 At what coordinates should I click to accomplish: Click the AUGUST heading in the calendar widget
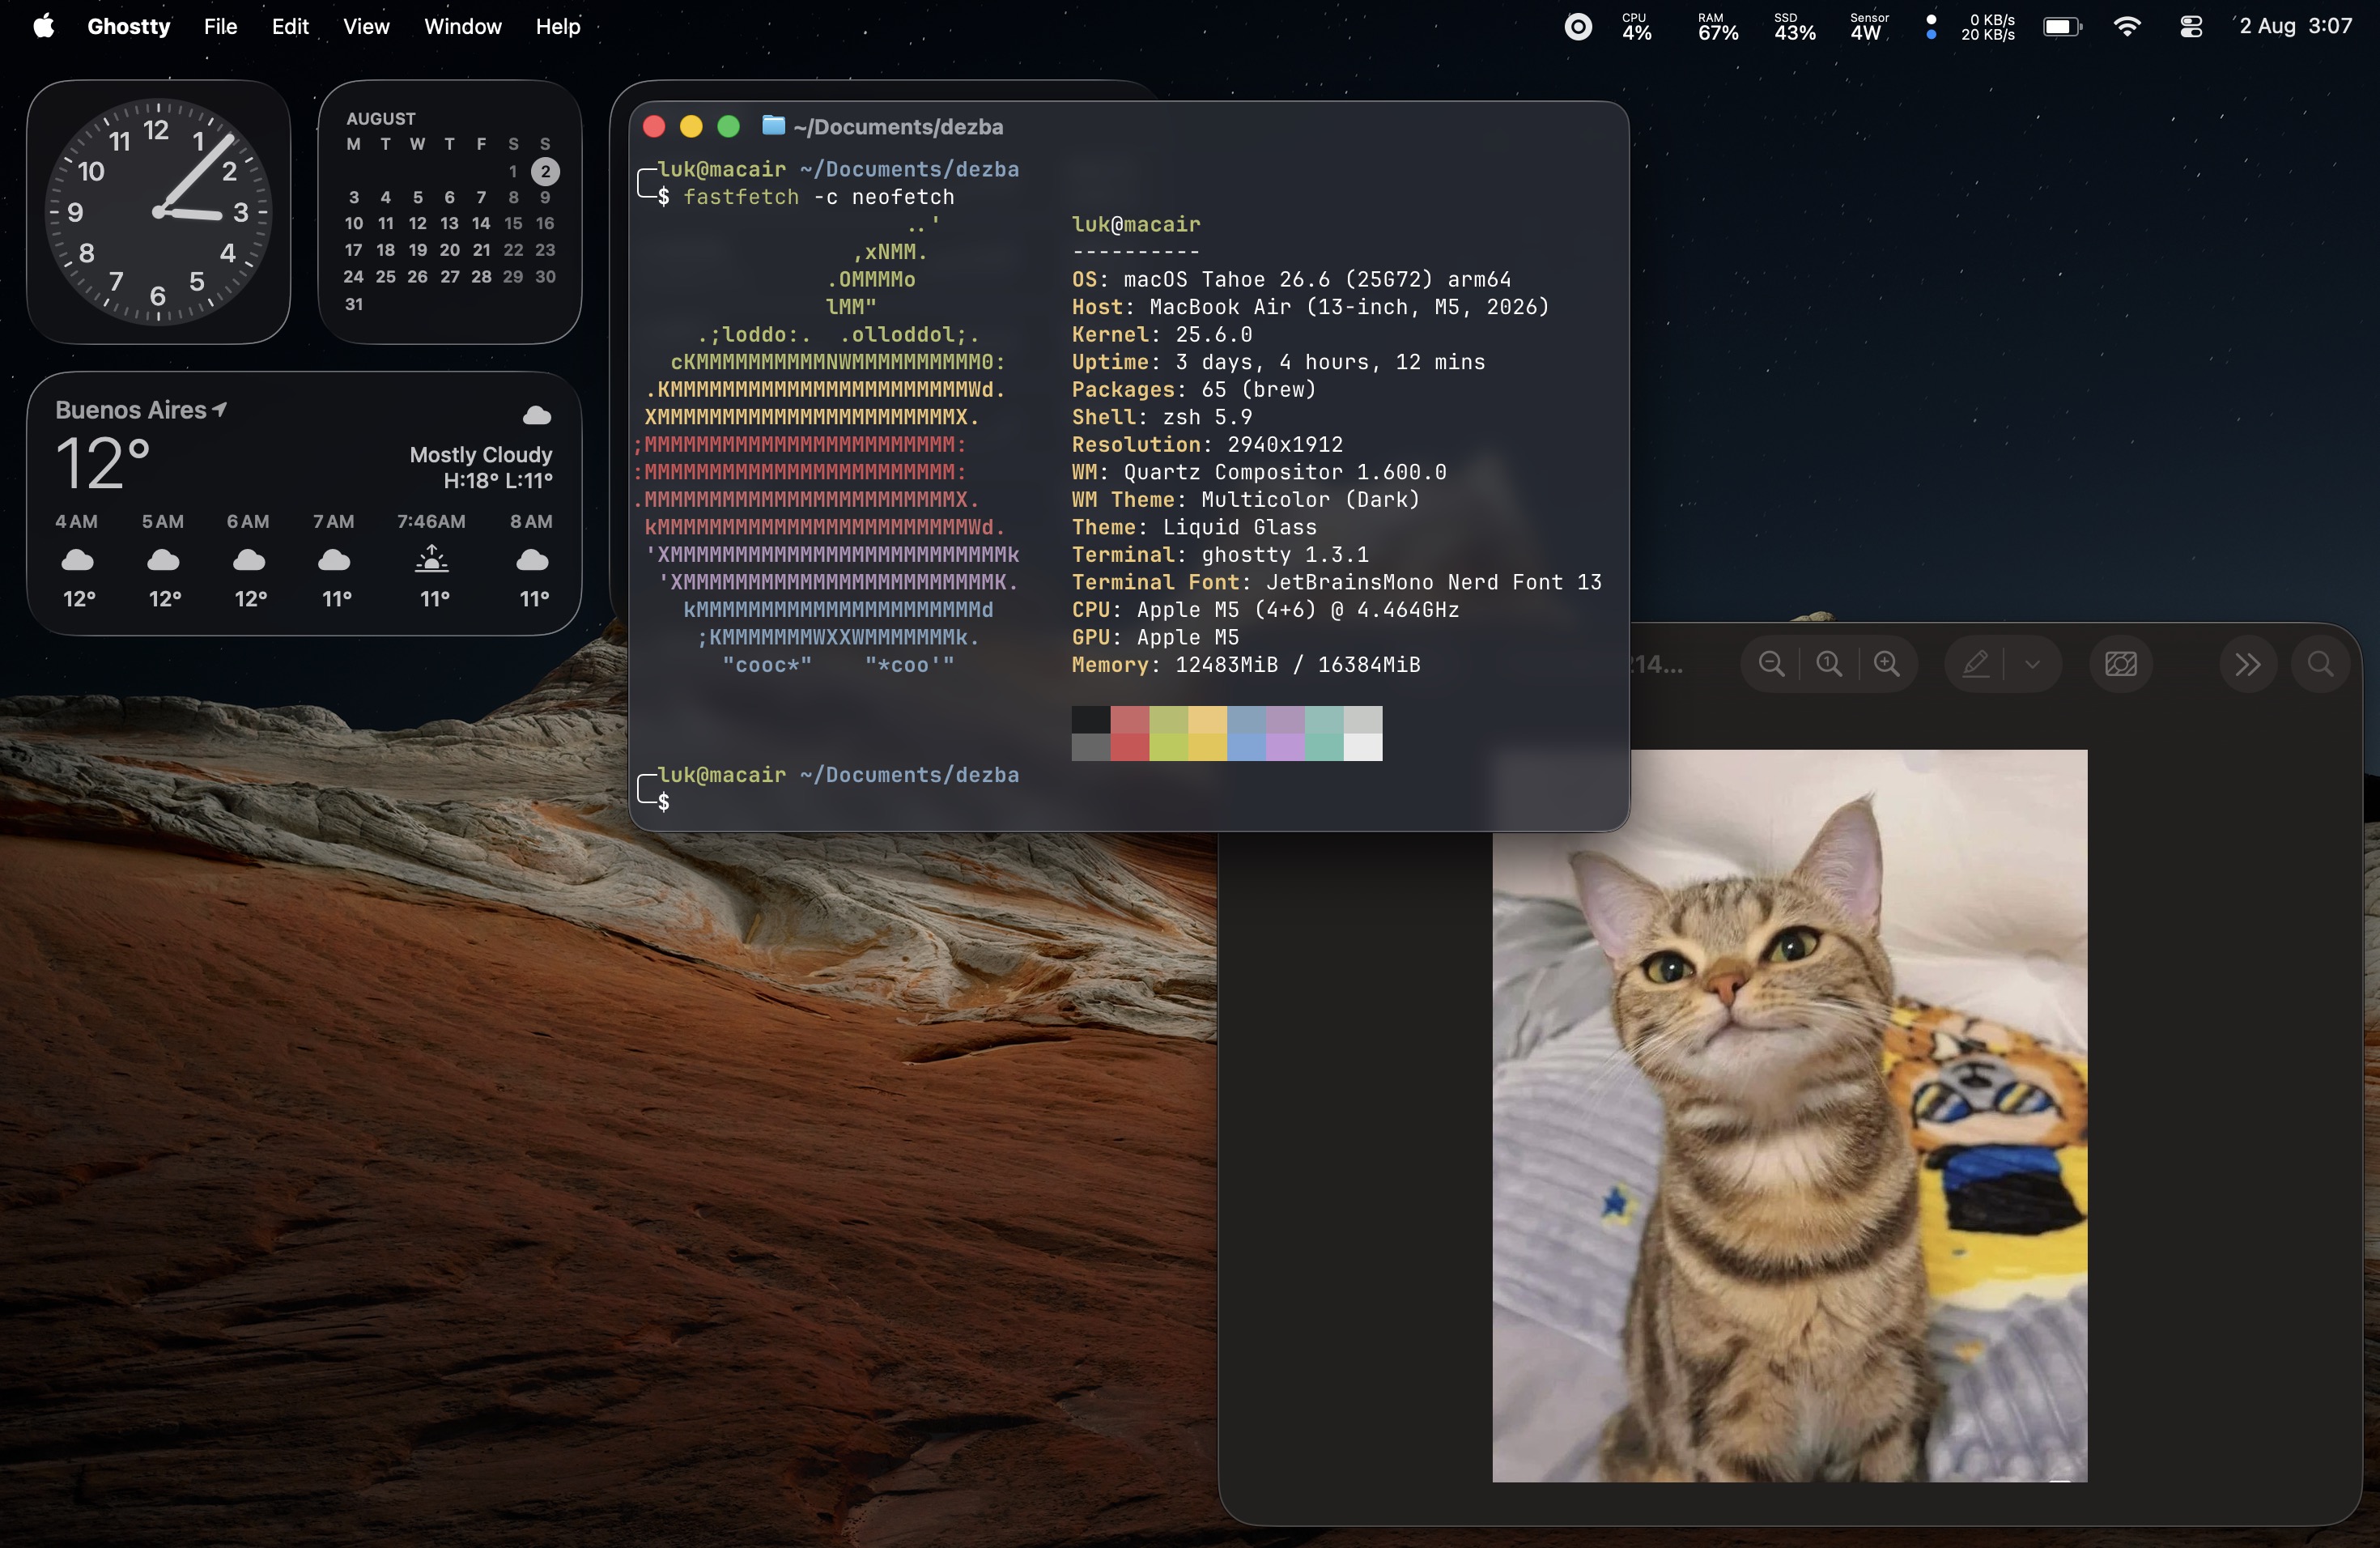click(380, 118)
